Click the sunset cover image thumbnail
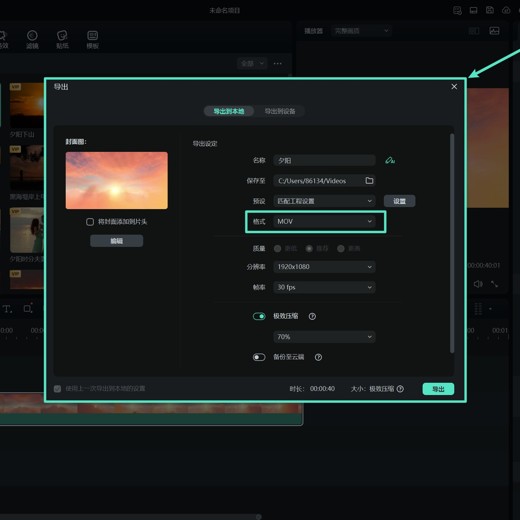This screenshot has width=520, height=520. (117, 181)
